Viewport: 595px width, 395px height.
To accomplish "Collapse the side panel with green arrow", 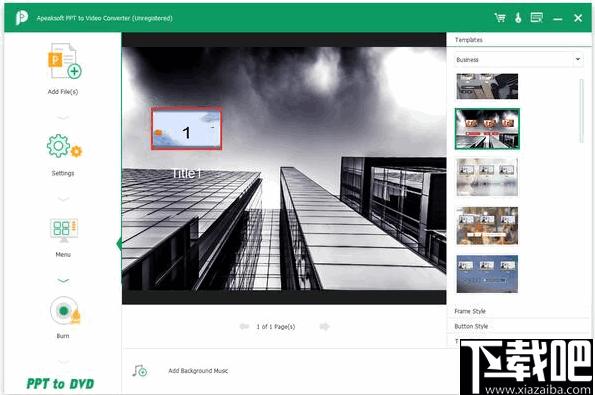I will tap(119, 244).
